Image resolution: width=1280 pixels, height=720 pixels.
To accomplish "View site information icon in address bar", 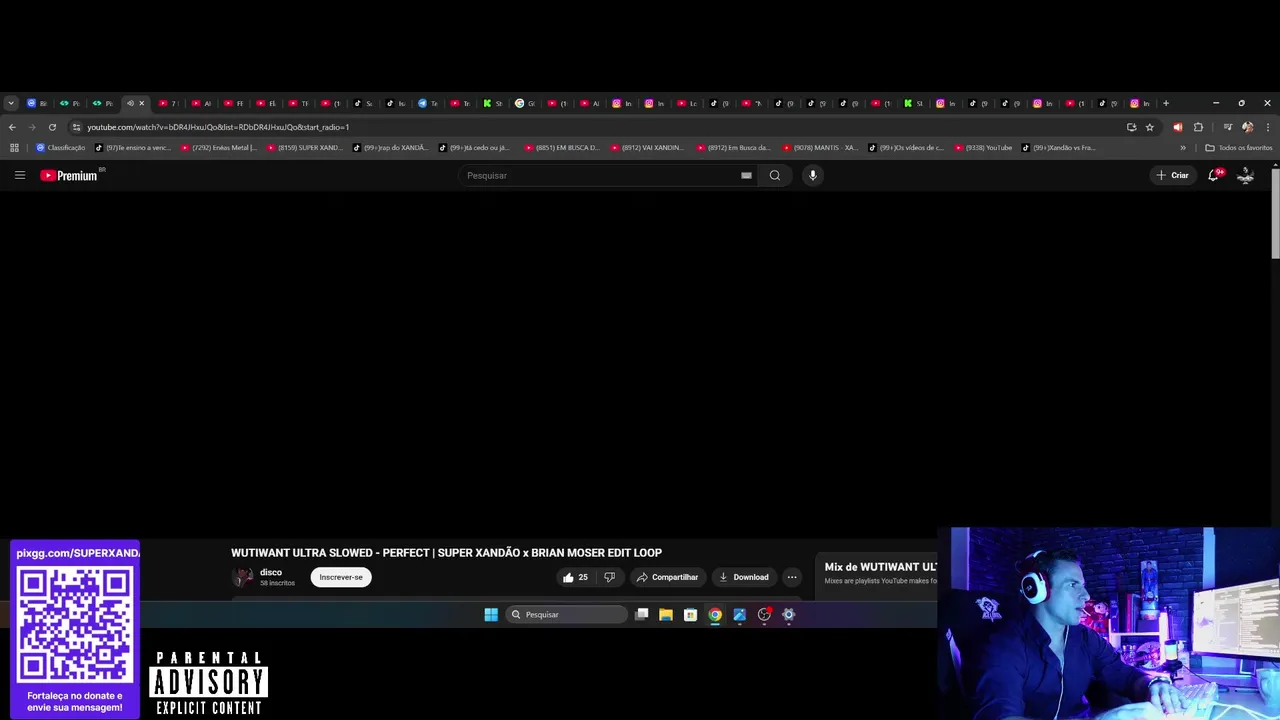I will 76,127.
